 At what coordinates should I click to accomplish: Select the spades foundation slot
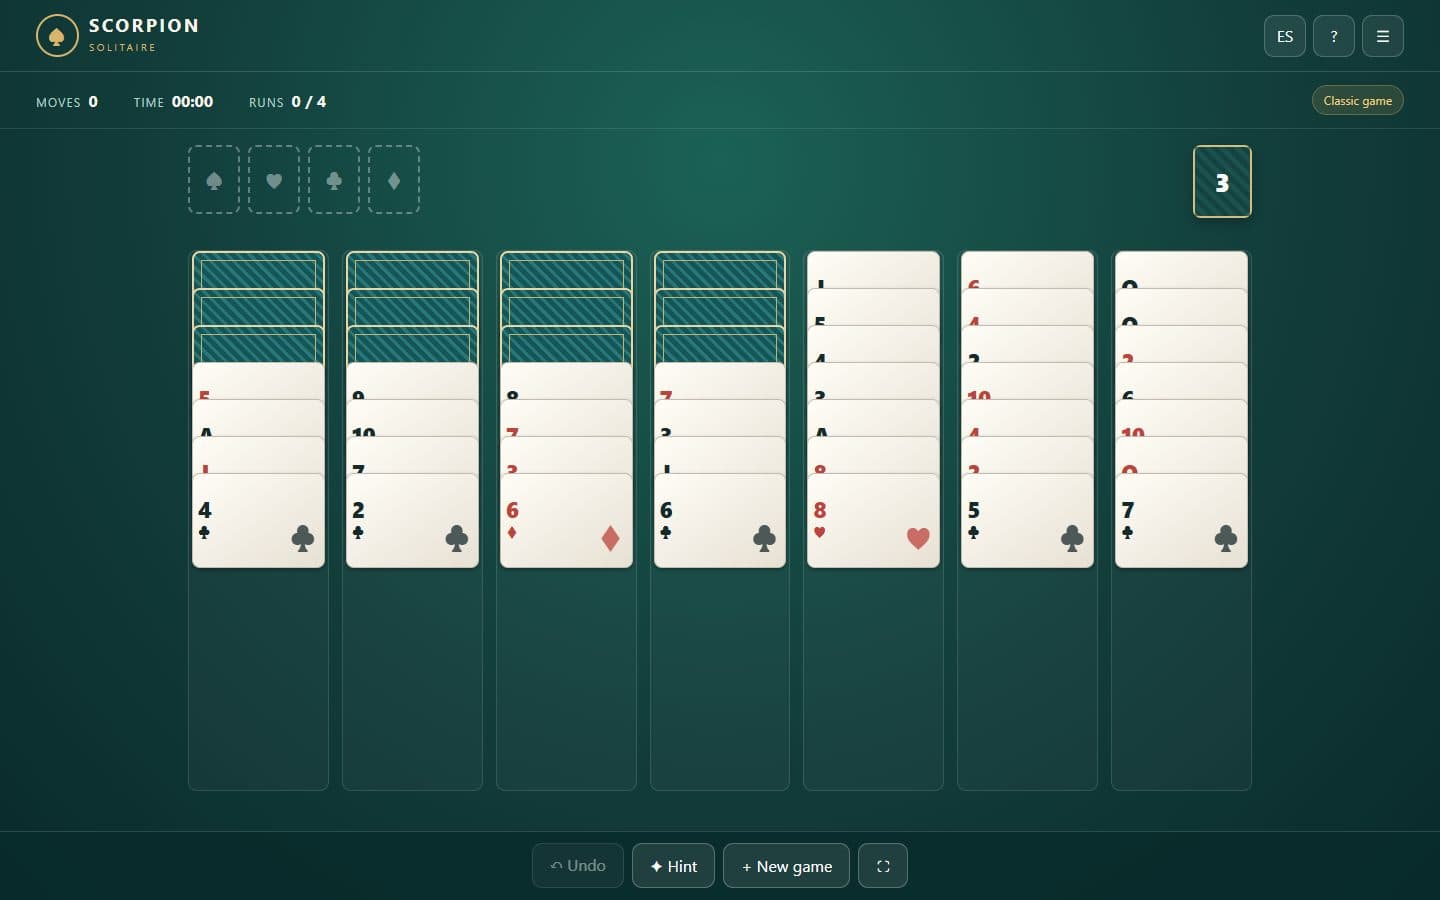point(214,180)
